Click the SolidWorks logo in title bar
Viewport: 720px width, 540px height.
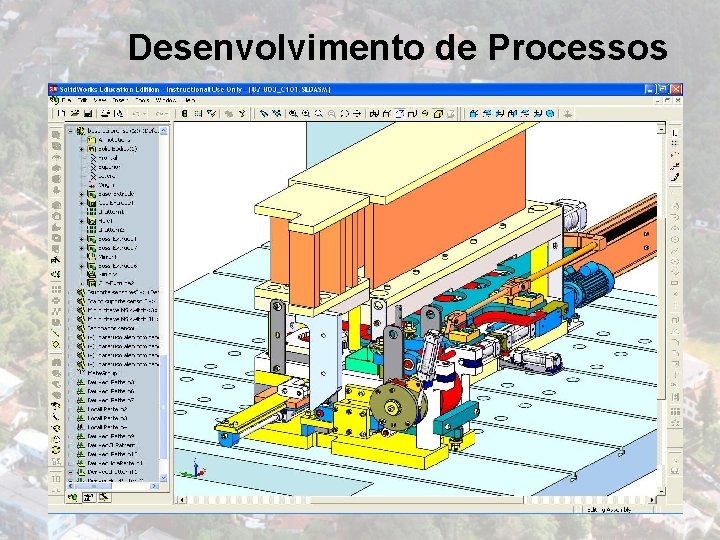point(53,89)
